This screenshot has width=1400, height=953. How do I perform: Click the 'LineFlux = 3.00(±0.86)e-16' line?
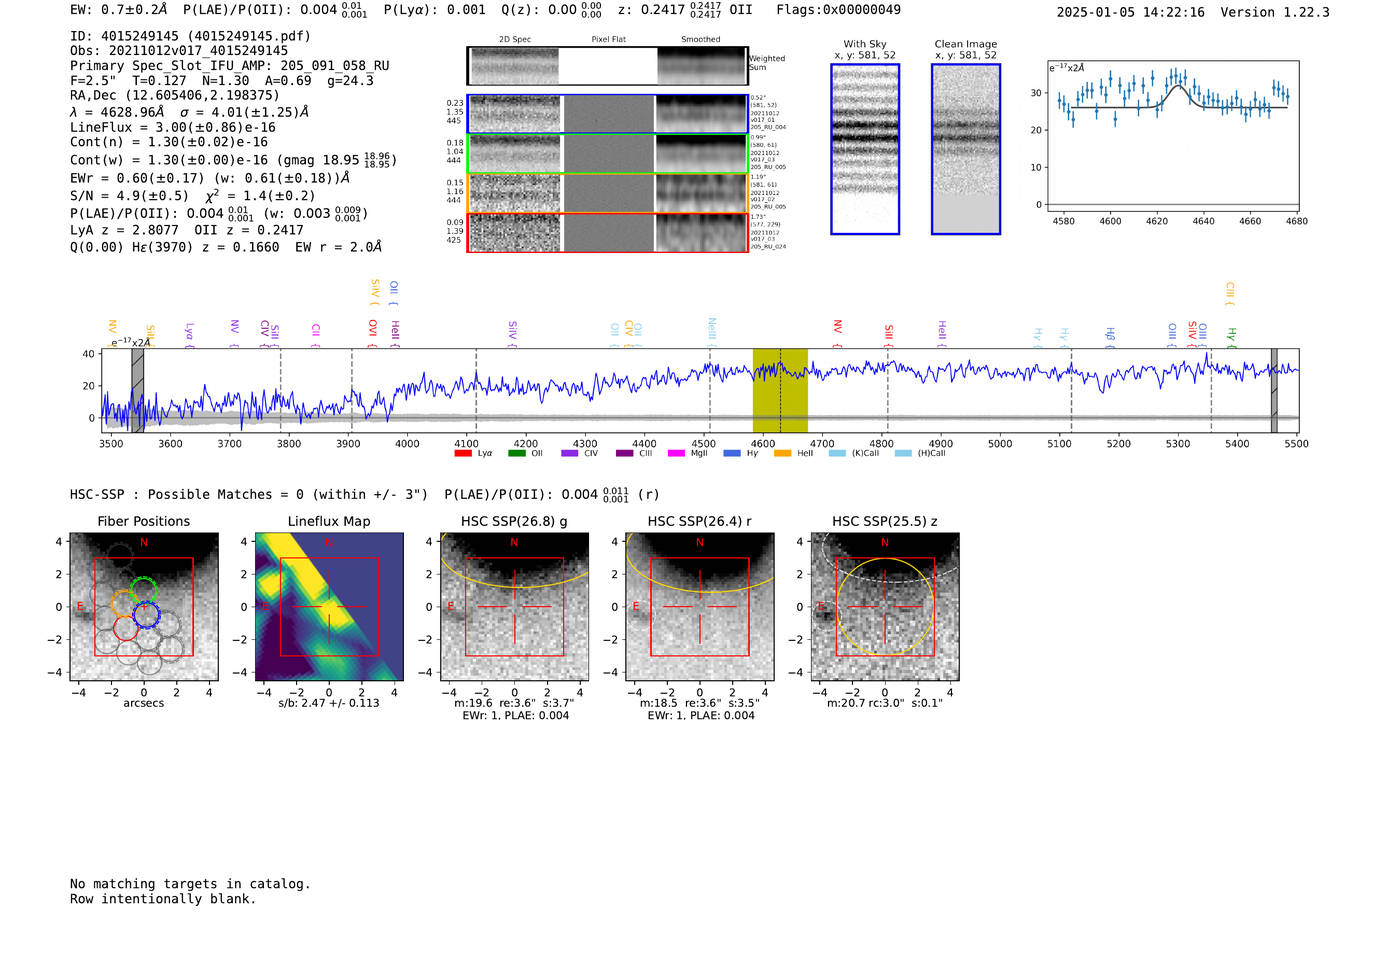pyautogui.click(x=173, y=127)
